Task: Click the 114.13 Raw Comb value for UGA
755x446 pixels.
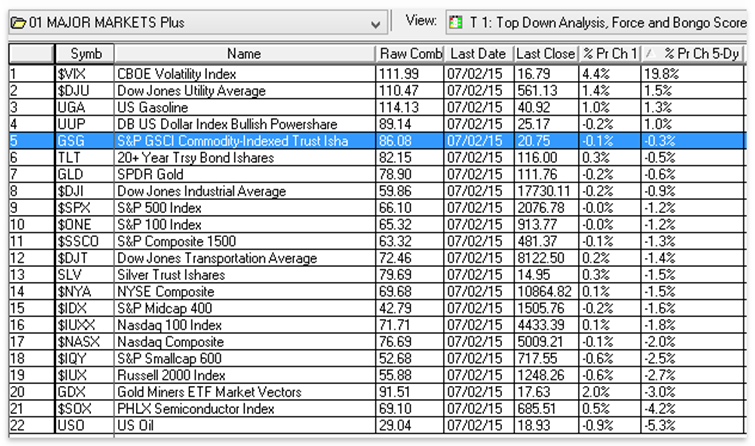Action: pyautogui.click(x=399, y=107)
